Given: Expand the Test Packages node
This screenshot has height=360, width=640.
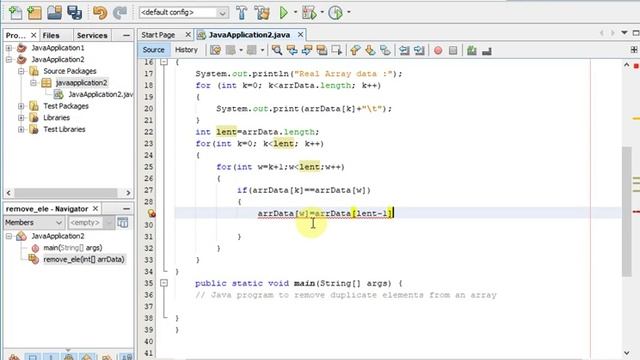Looking at the screenshot, I should point(21,106).
